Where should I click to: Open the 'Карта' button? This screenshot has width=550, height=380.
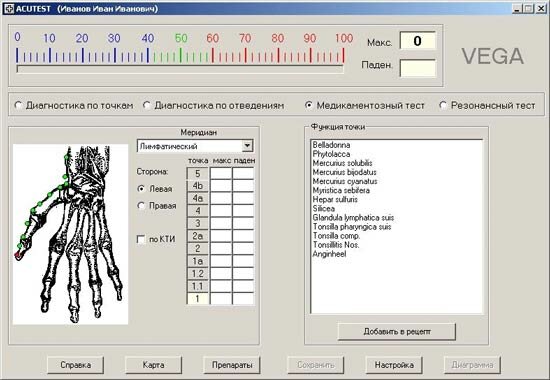click(154, 365)
